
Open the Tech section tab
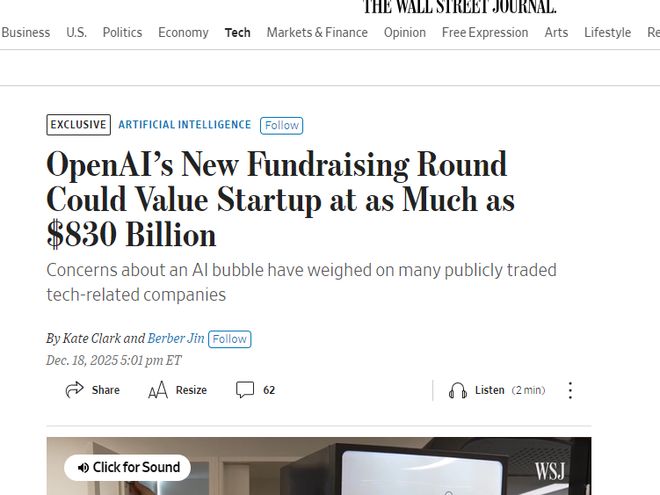(x=238, y=32)
